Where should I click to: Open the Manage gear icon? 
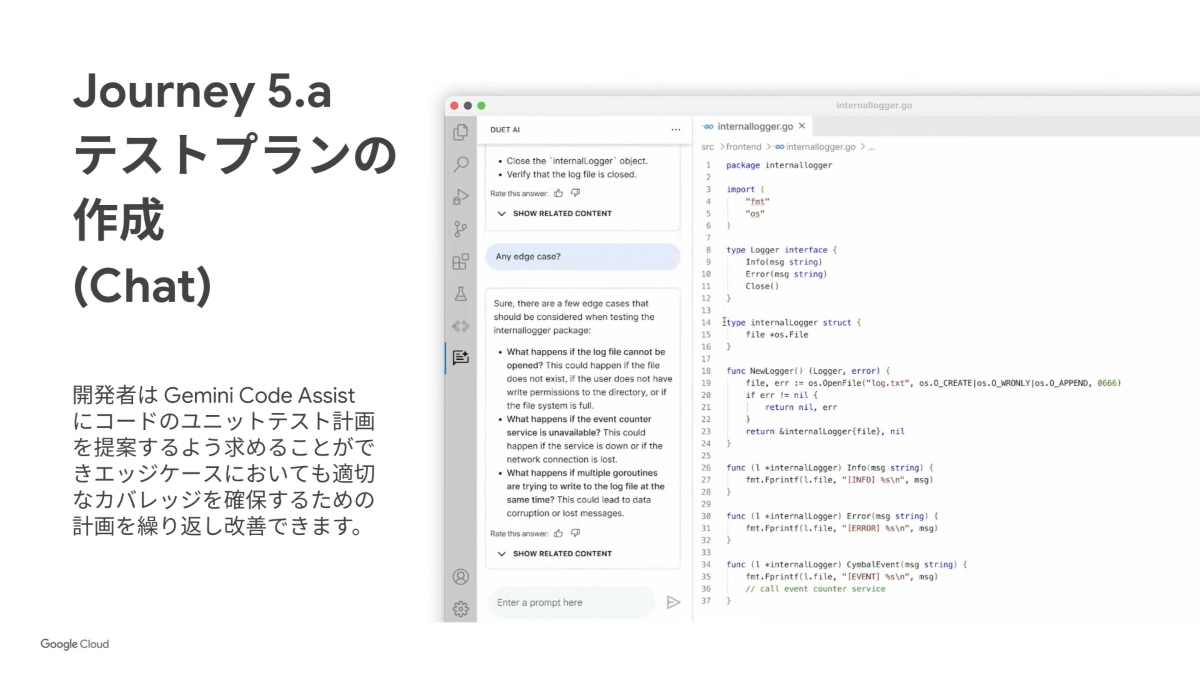[460, 608]
